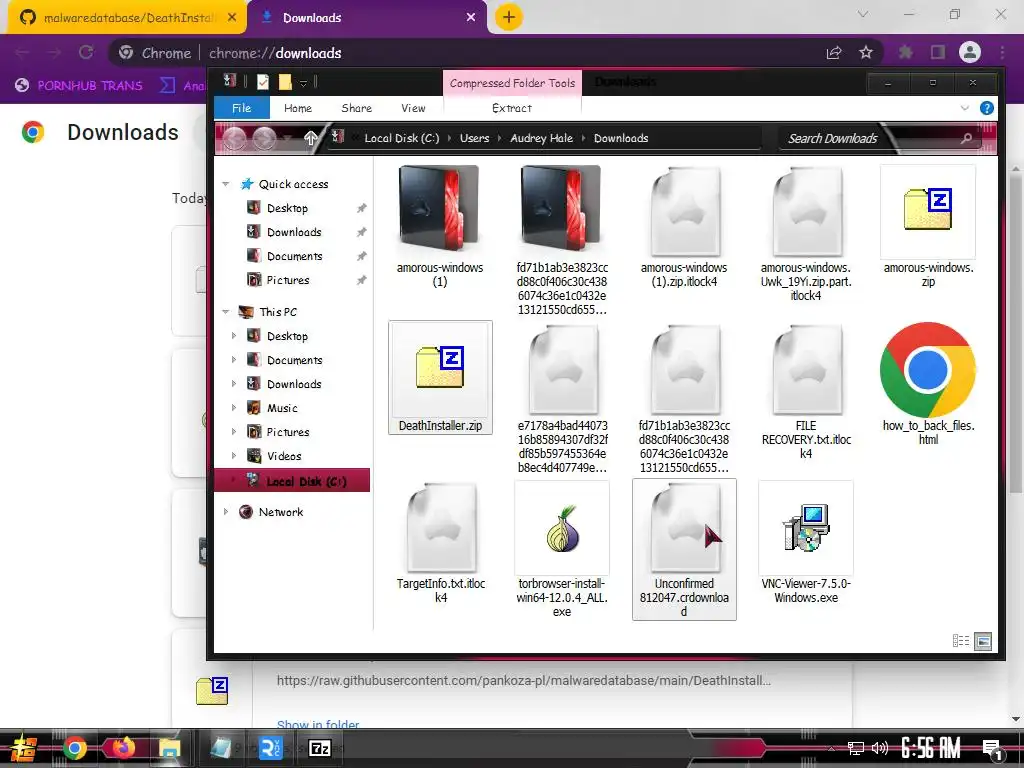Bookmark this page with Chrome star icon
Image resolution: width=1024 pixels, height=768 pixels.
coord(866,52)
